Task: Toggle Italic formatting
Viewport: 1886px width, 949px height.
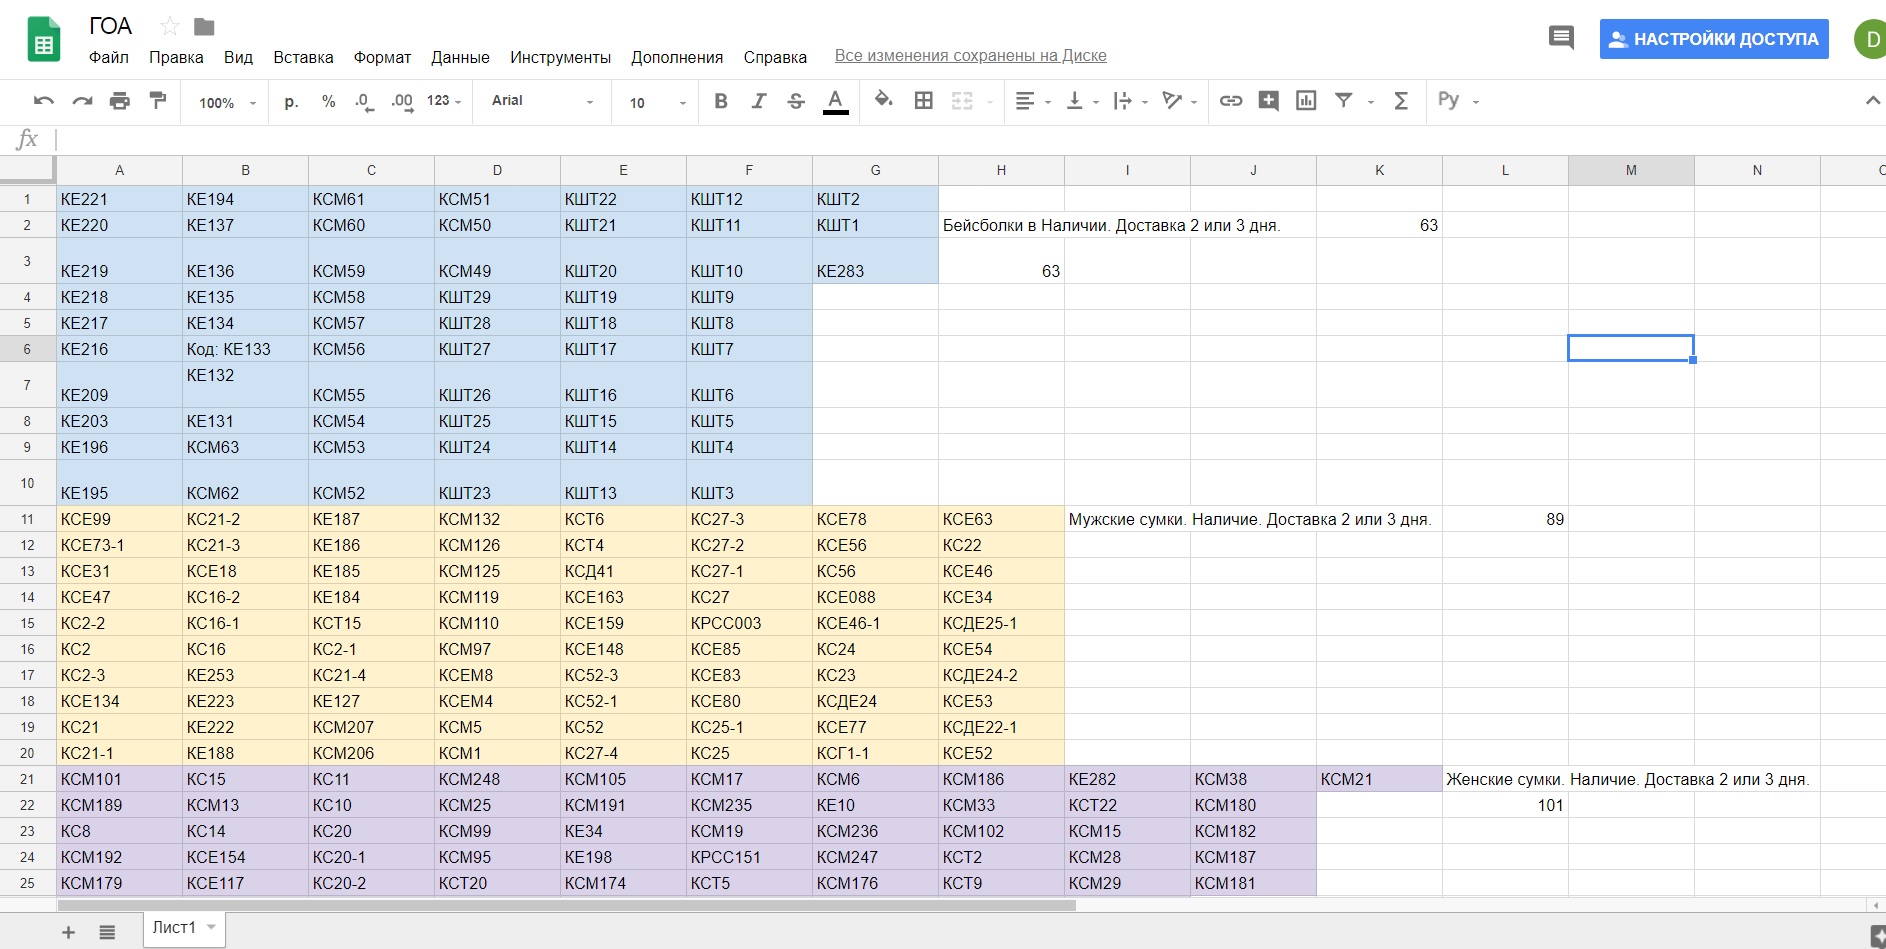Action: [x=759, y=101]
